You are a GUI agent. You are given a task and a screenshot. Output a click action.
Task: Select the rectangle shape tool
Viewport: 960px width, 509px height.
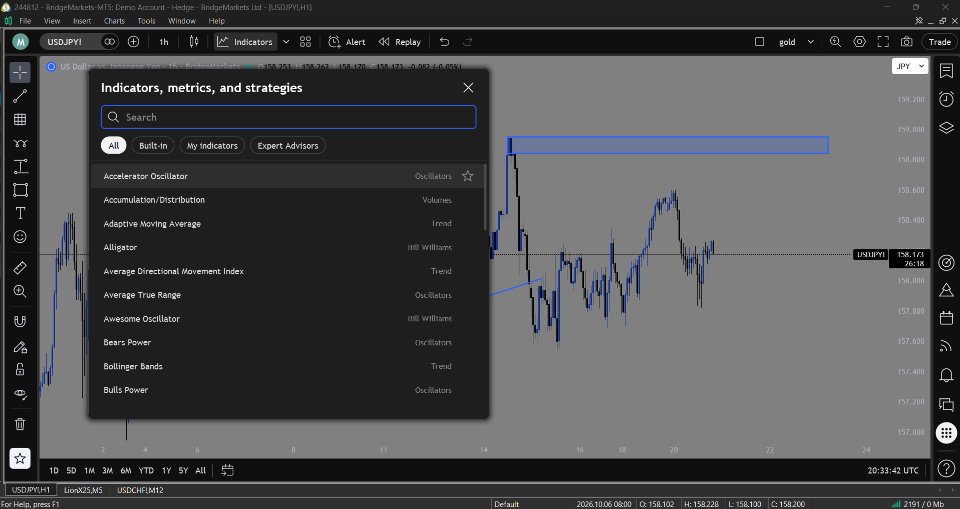(x=20, y=190)
